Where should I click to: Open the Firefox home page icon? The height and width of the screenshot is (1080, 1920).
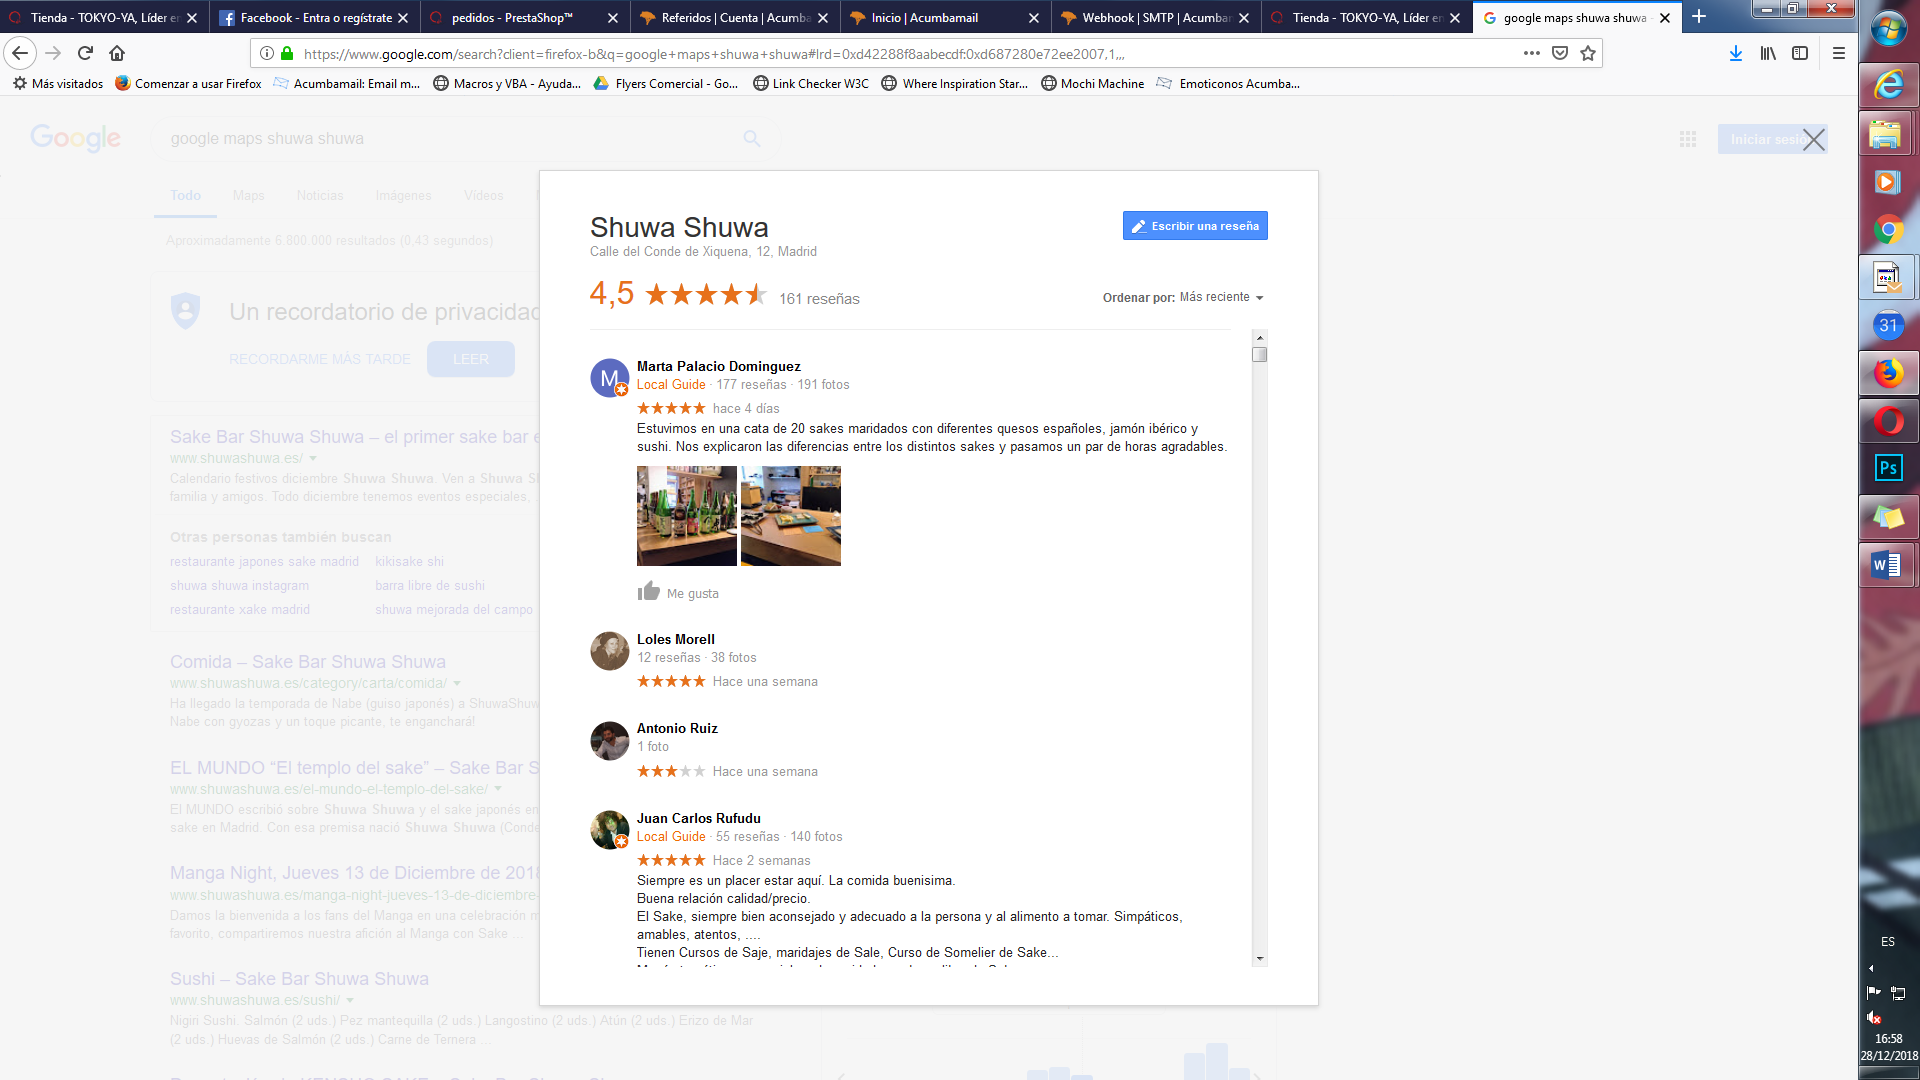click(117, 53)
